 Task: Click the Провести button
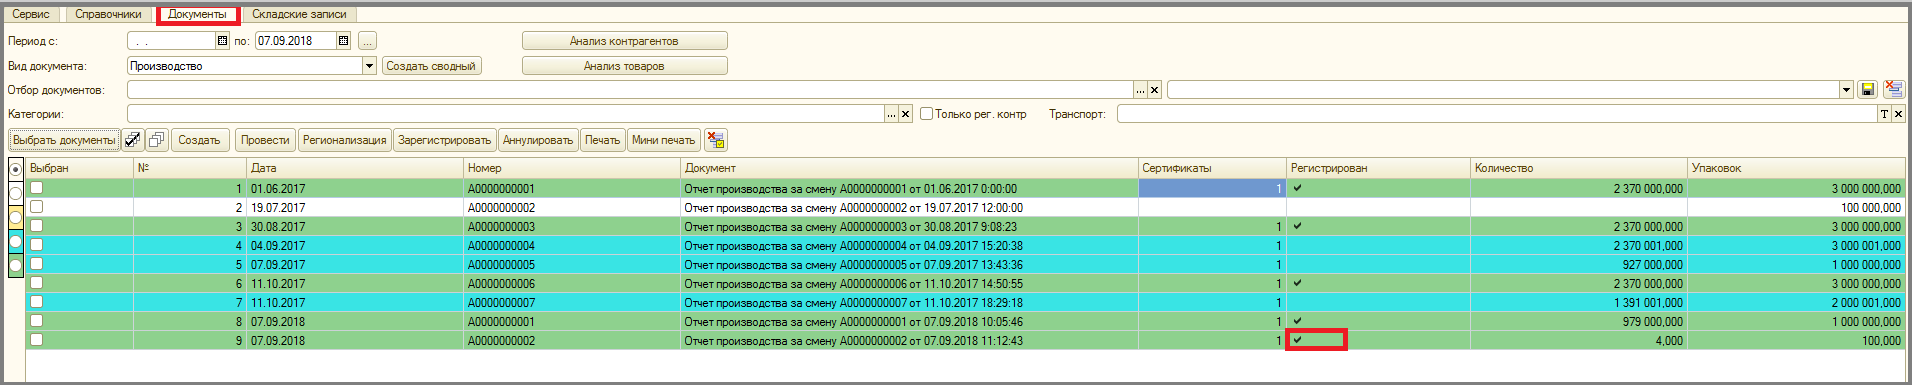pyautogui.click(x=265, y=140)
